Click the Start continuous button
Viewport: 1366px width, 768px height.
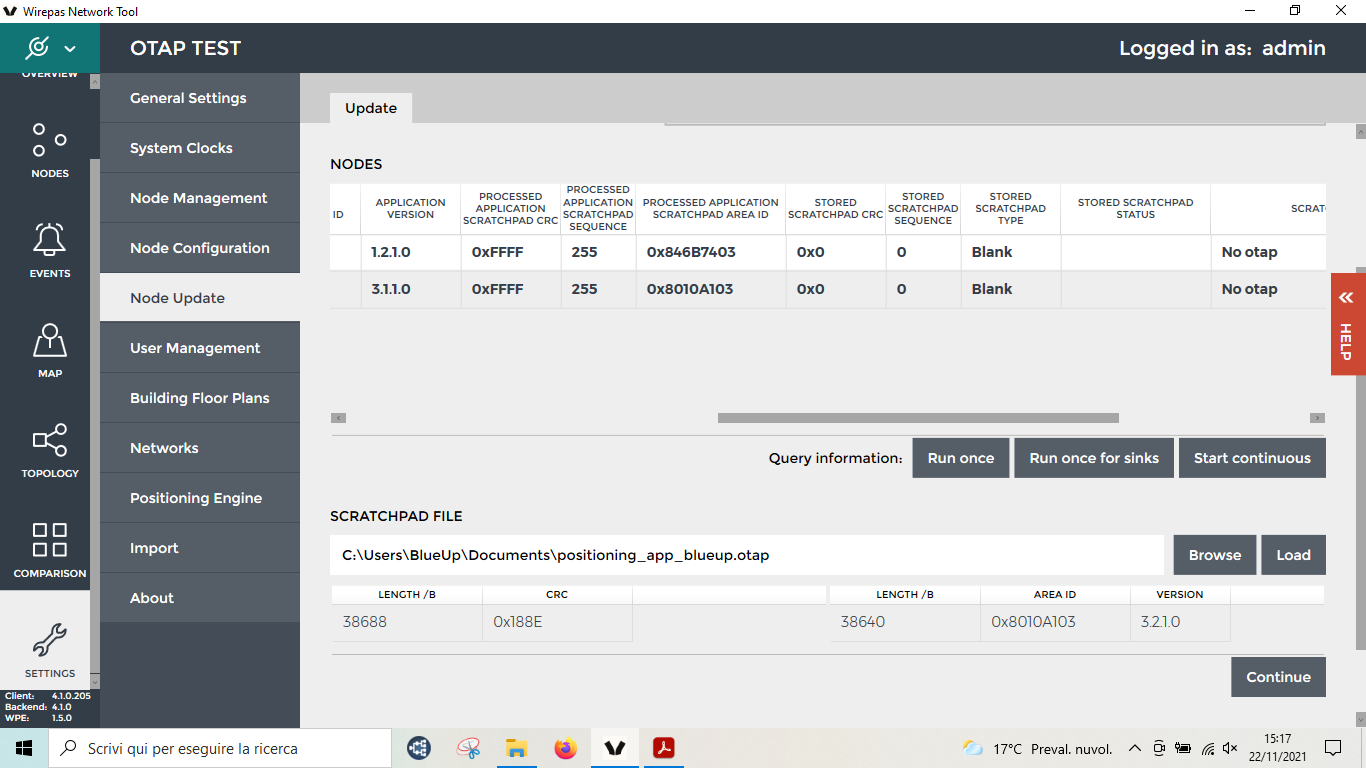click(1251, 458)
